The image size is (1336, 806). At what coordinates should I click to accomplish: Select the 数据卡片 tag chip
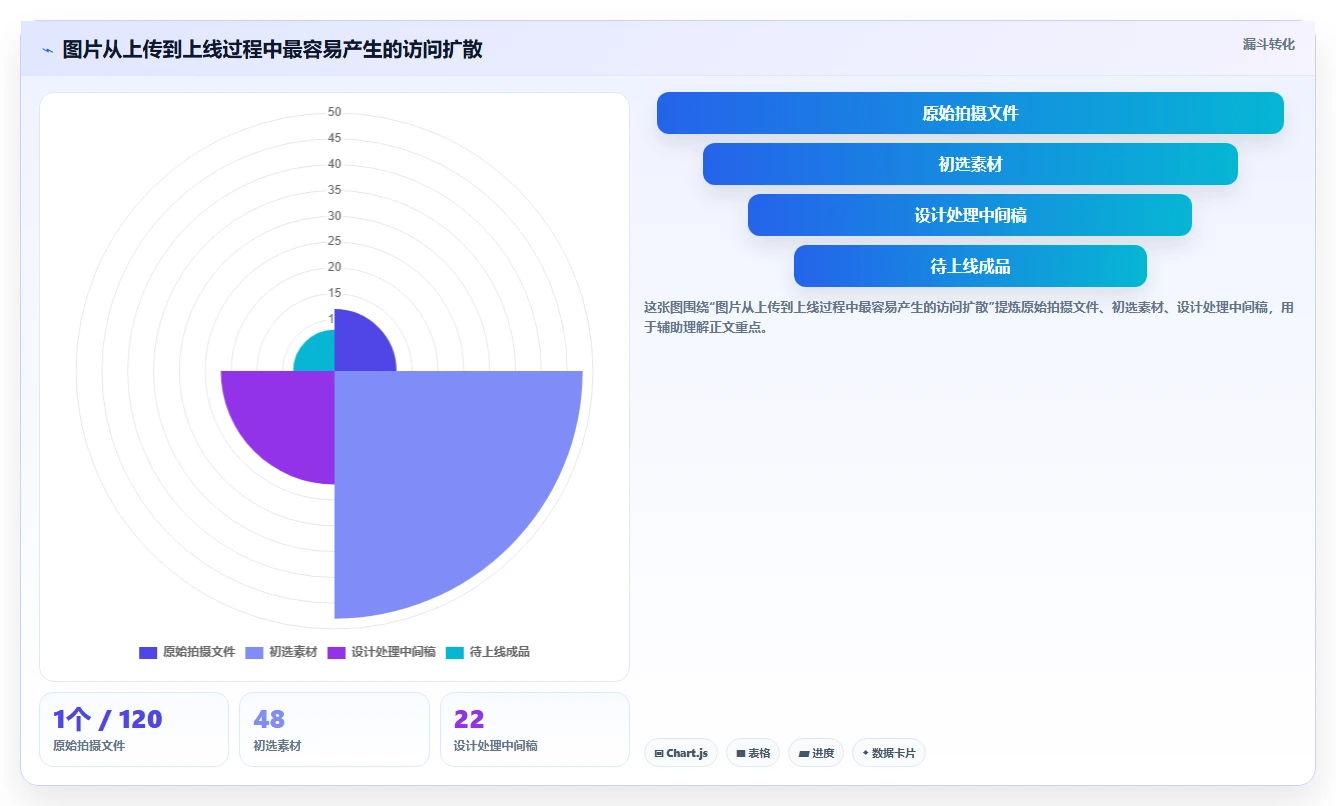point(889,753)
